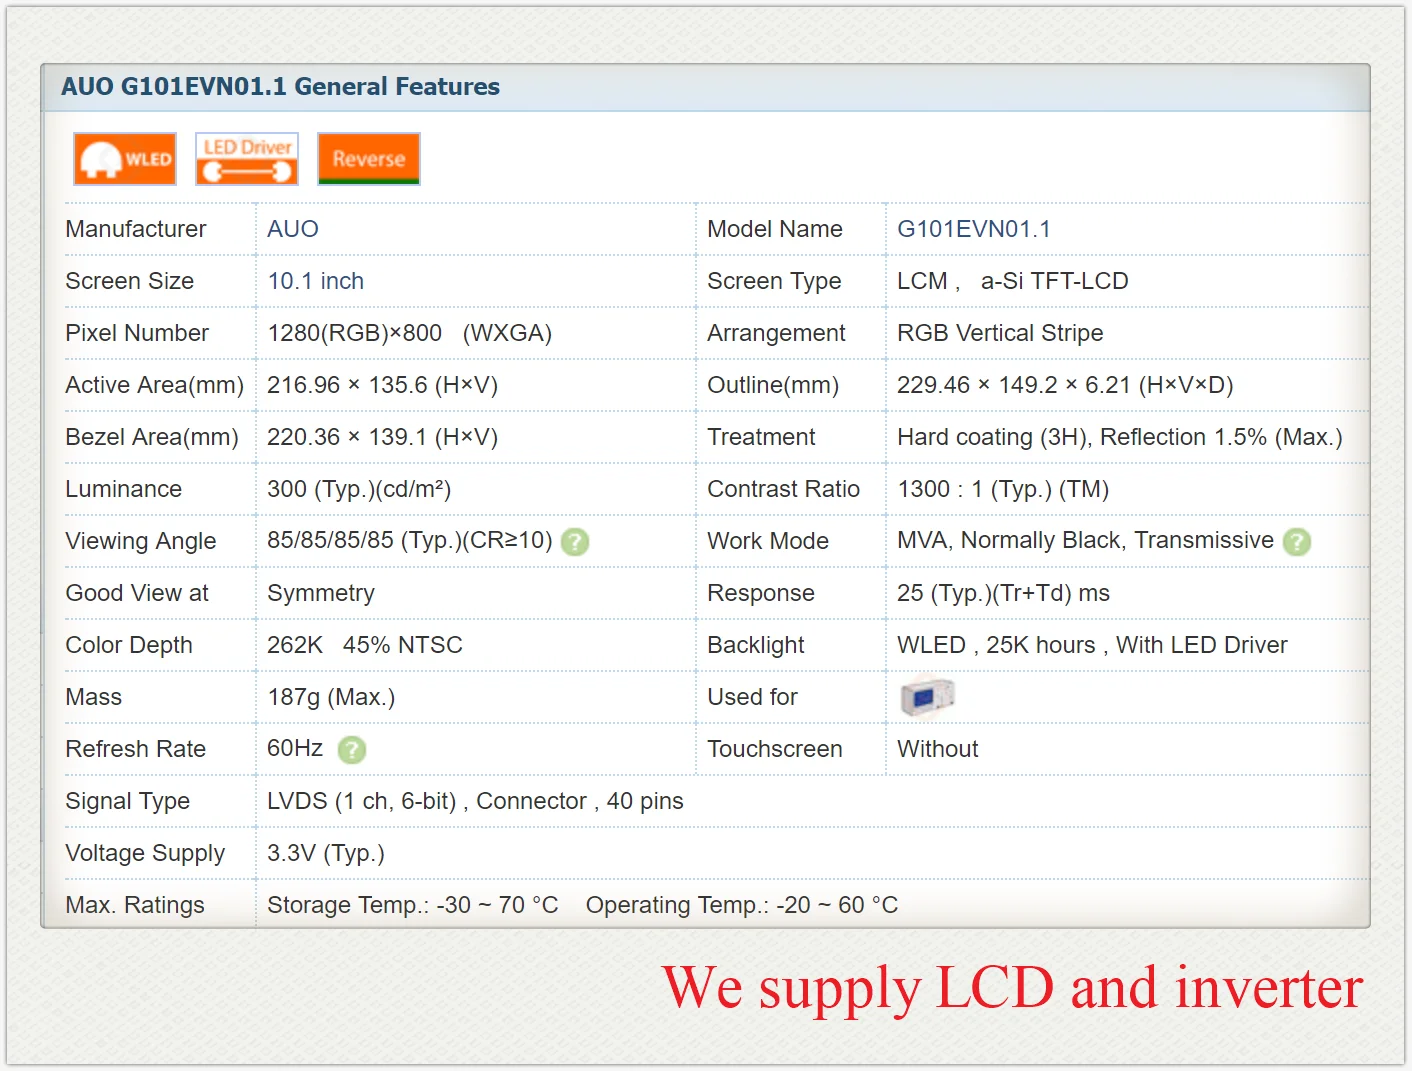
Task: Click the Symmetry value in Good View at row
Action: point(321,593)
